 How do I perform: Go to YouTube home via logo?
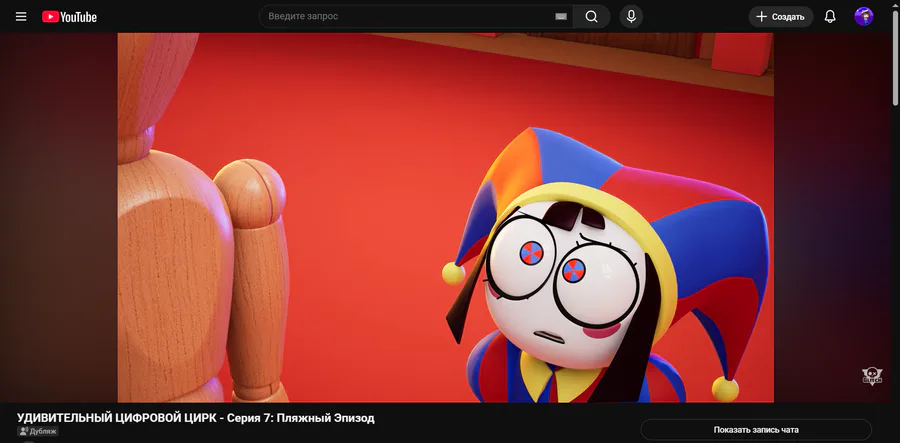click(69, 17)
